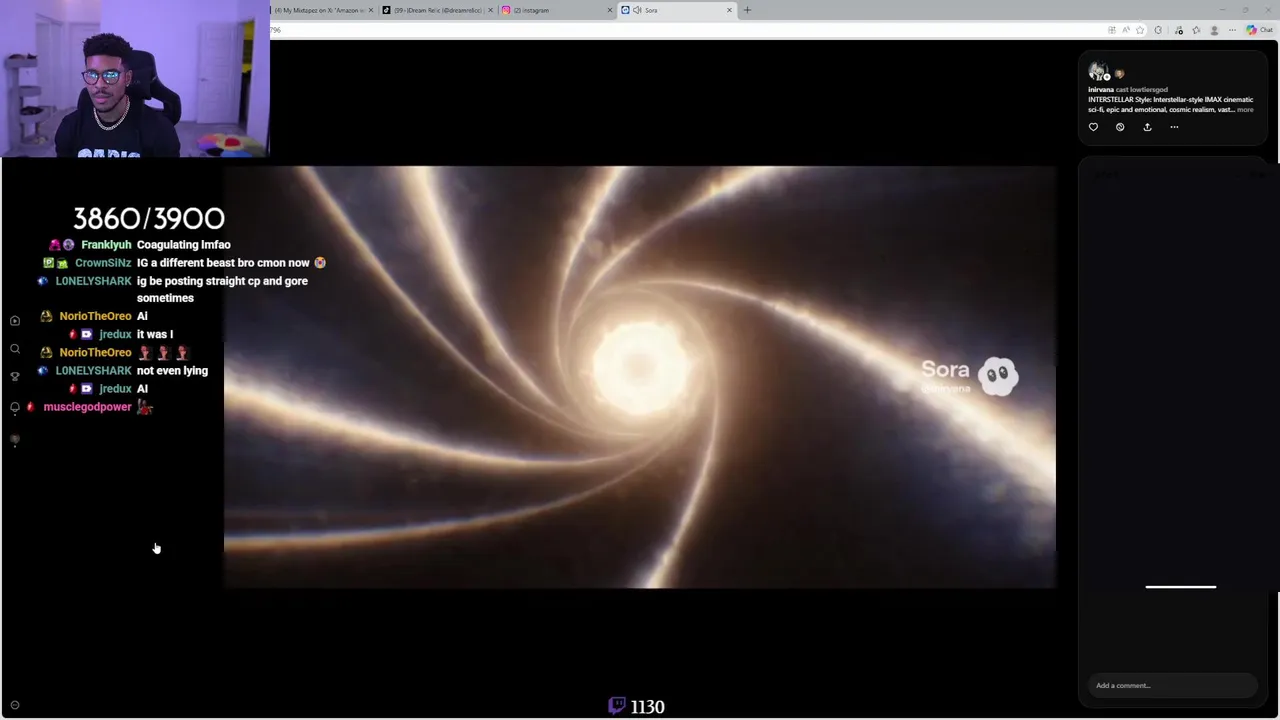Close the Dream Relic TikTok tab
The image size is (1280, 720).
coord(490,10)
